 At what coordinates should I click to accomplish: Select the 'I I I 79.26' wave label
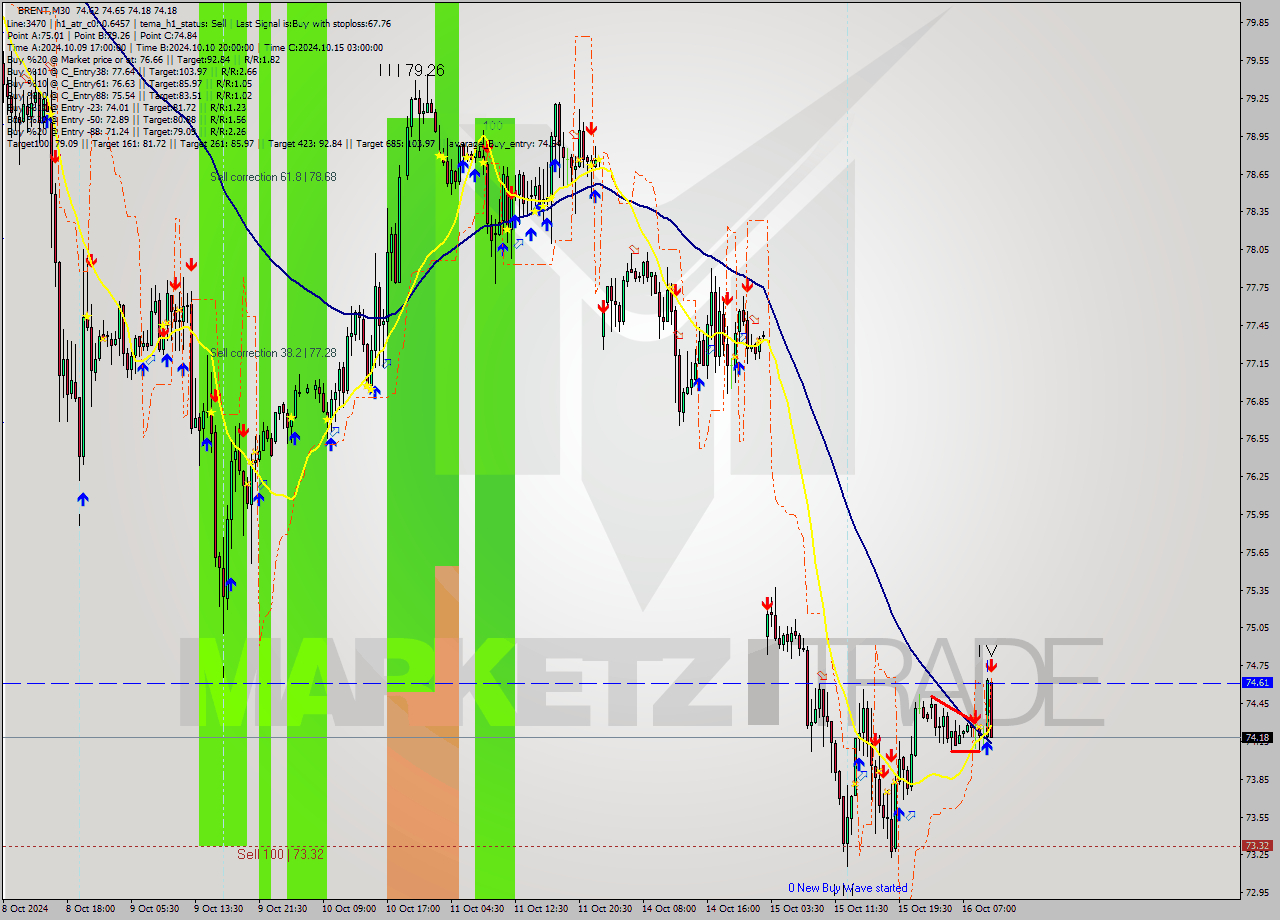[x=411, y=70]
